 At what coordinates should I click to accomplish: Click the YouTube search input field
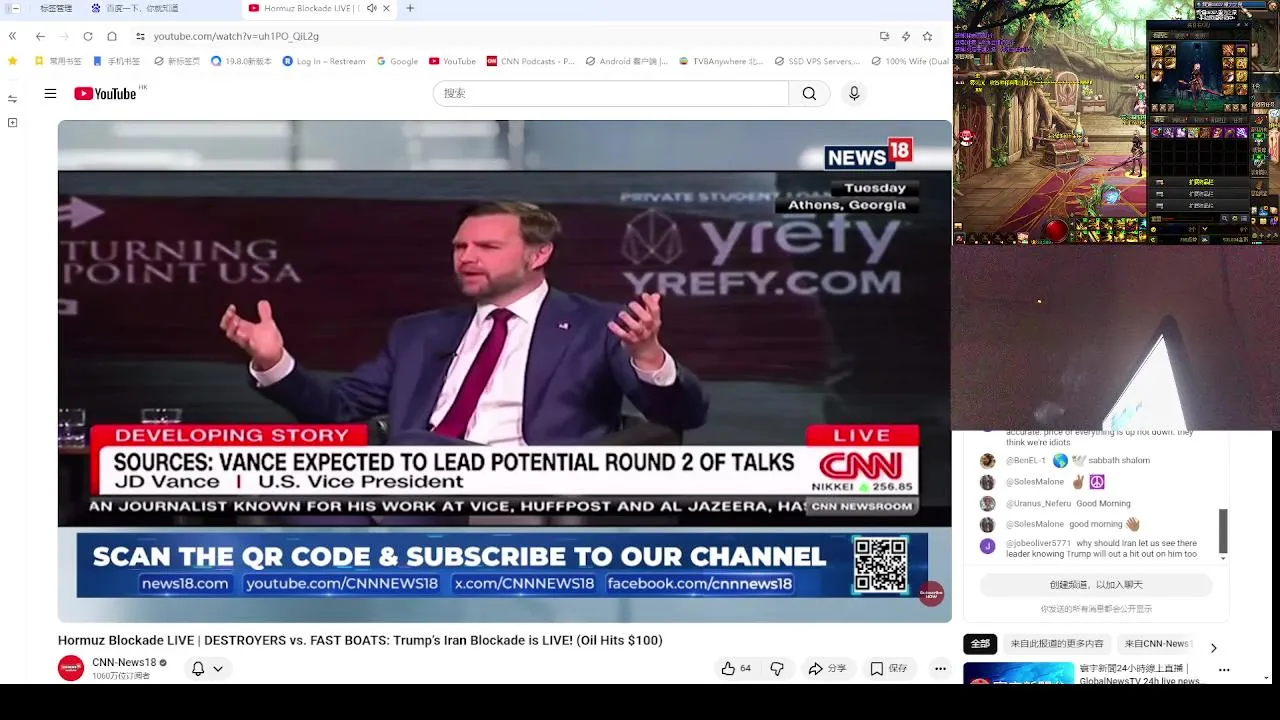610,93
